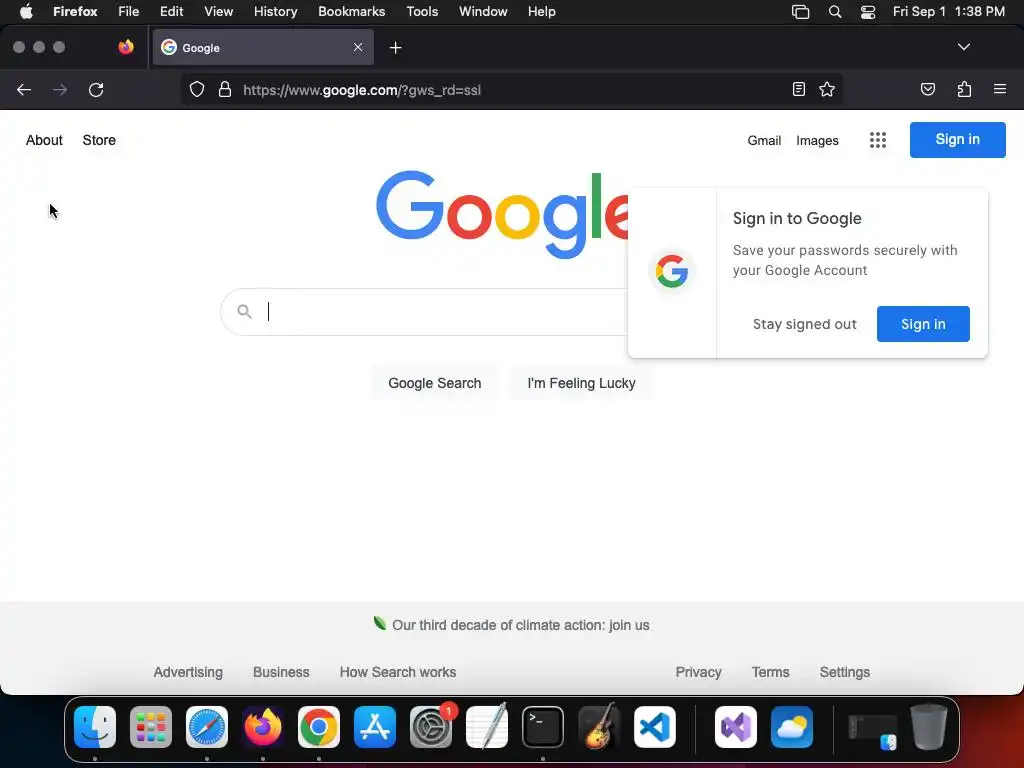Launch Safari from the dock

(207, 727)
